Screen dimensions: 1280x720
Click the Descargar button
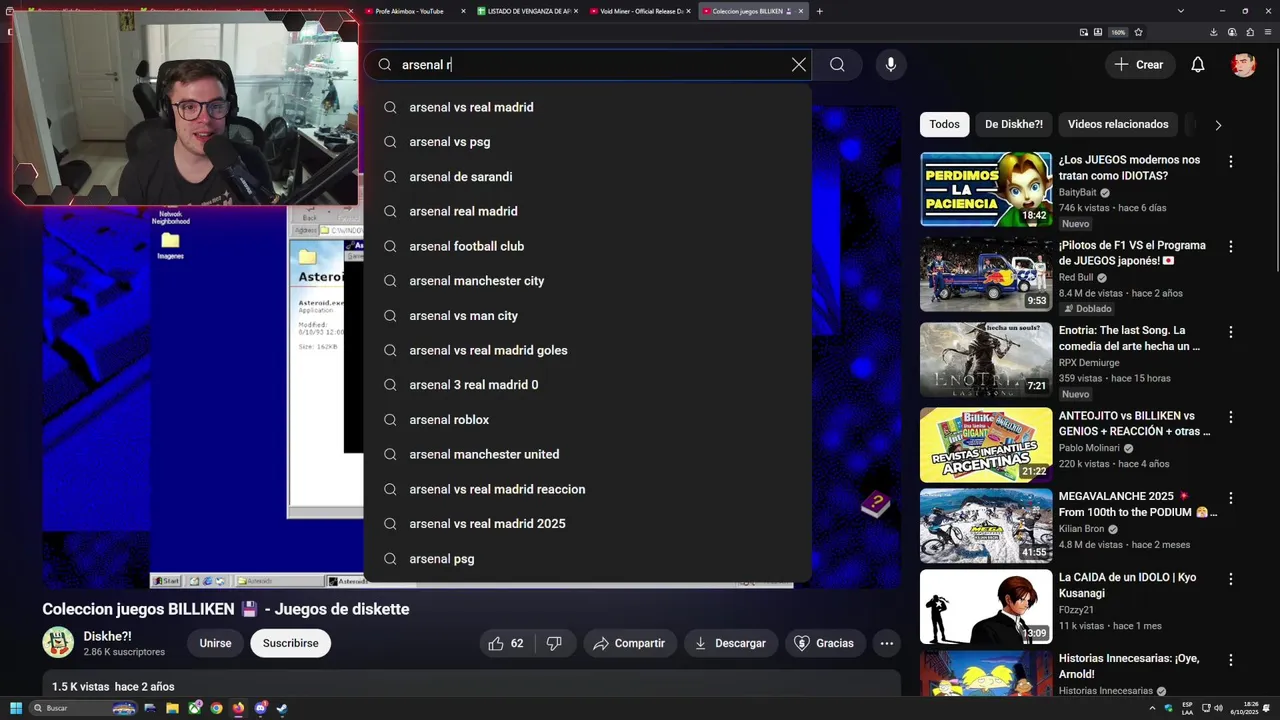(731, 643)
